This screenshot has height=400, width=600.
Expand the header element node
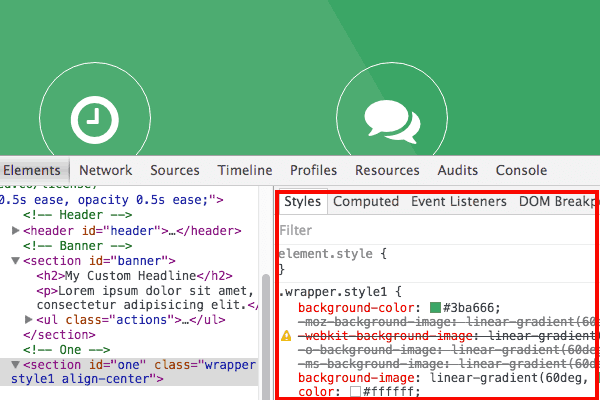point(16,230)
